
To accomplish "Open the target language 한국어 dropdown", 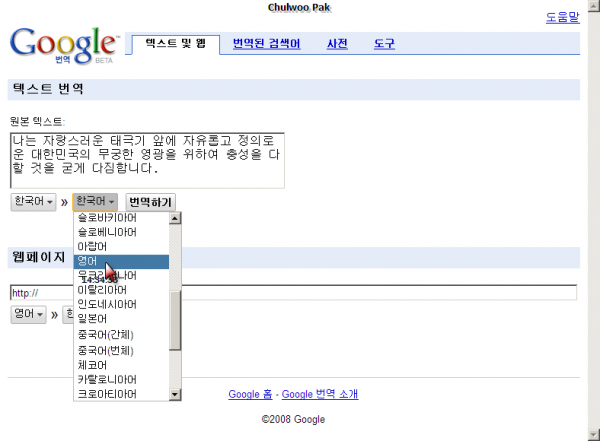I will [x=95, y=201].
